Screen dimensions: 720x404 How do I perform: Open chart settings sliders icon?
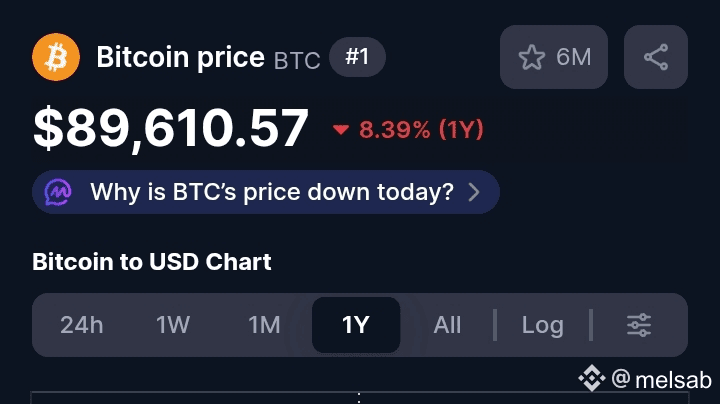pos(639,325)
